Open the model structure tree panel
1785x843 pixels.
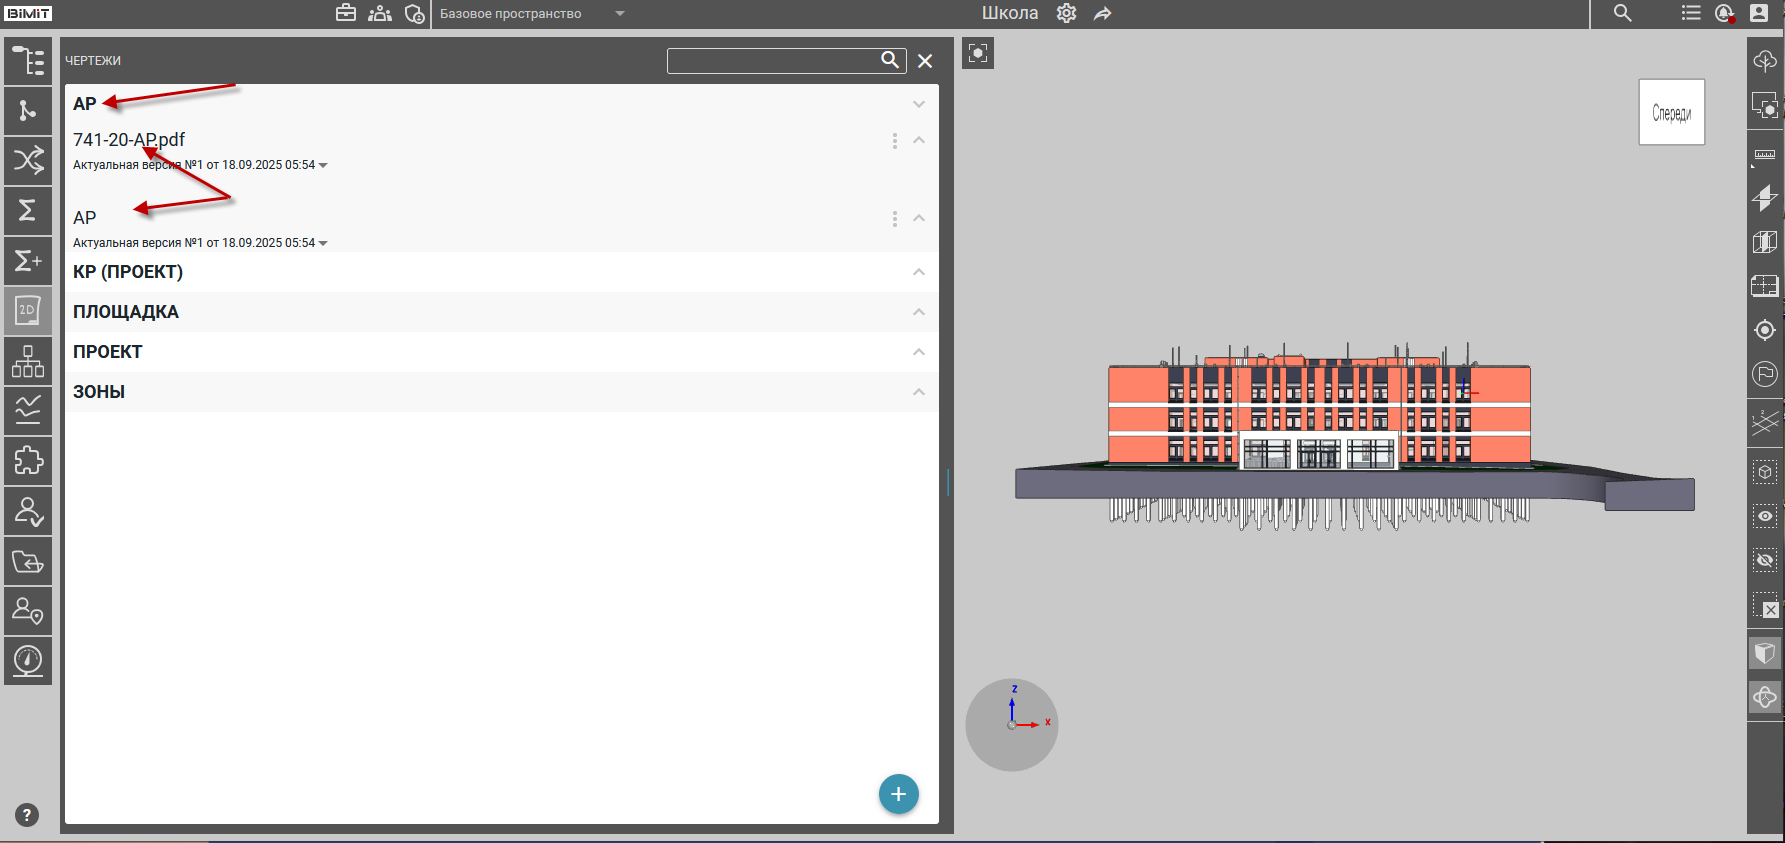pos(28,61)
